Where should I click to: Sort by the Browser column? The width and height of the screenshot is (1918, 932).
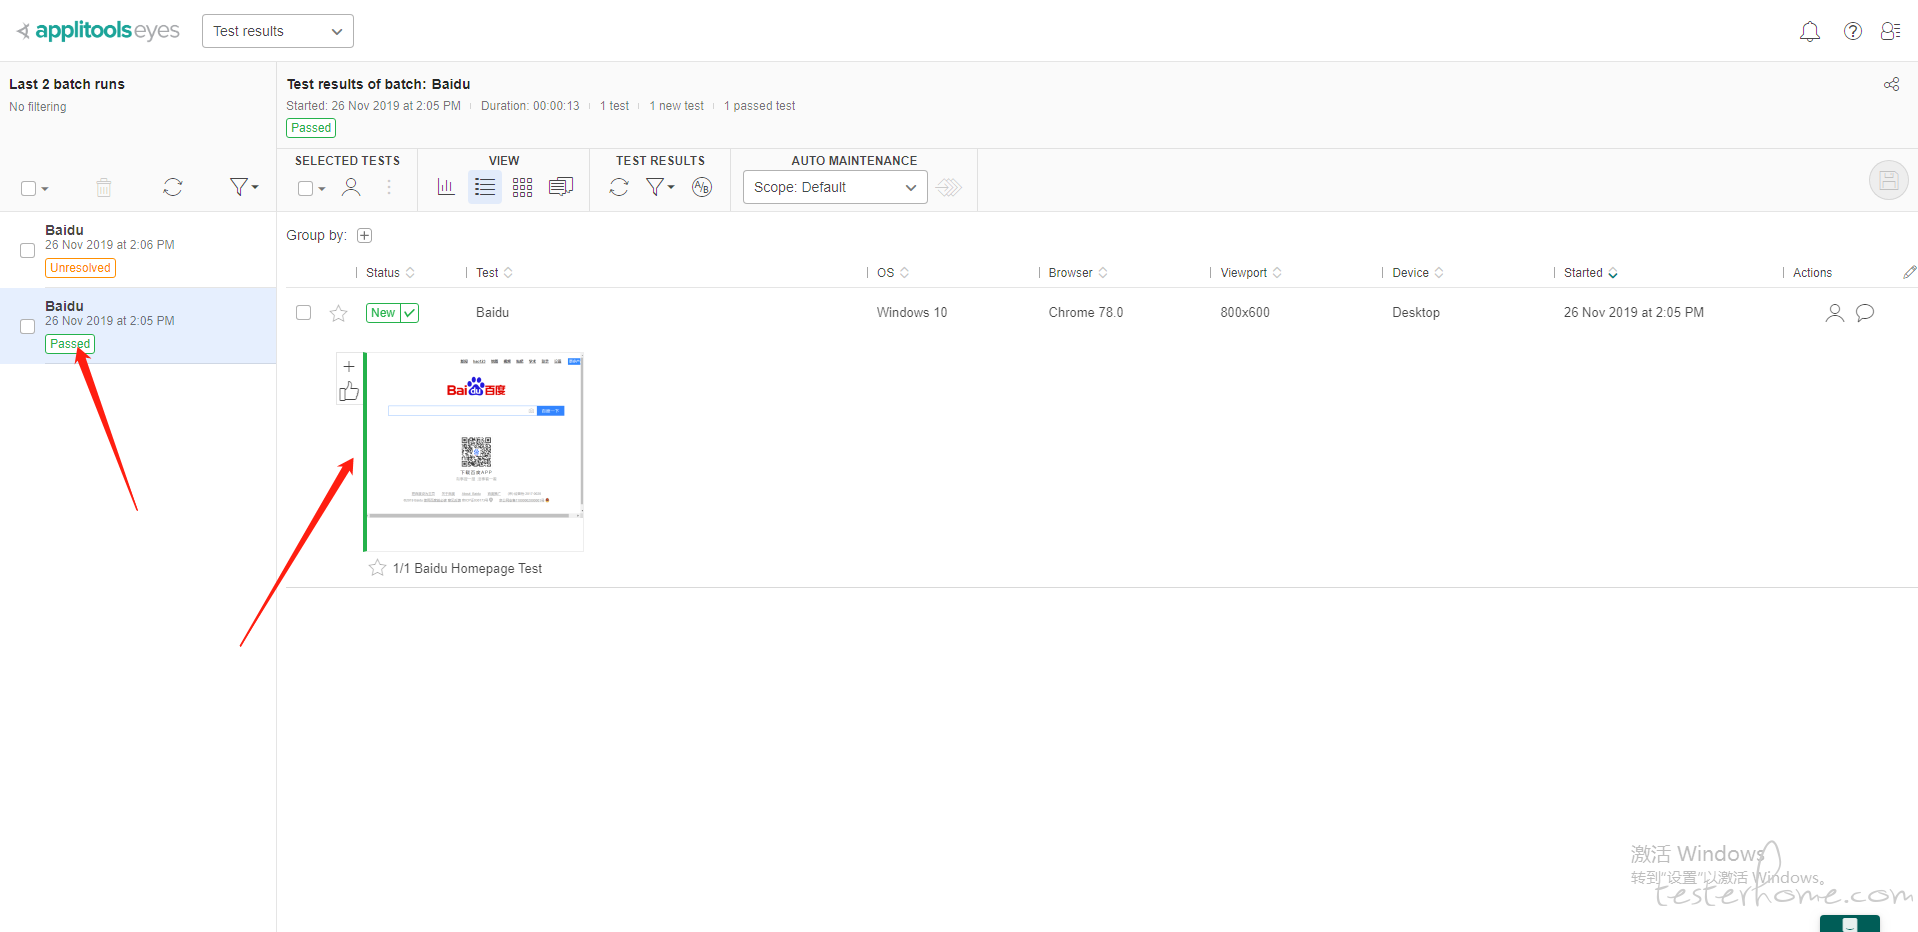point(1078,273)
